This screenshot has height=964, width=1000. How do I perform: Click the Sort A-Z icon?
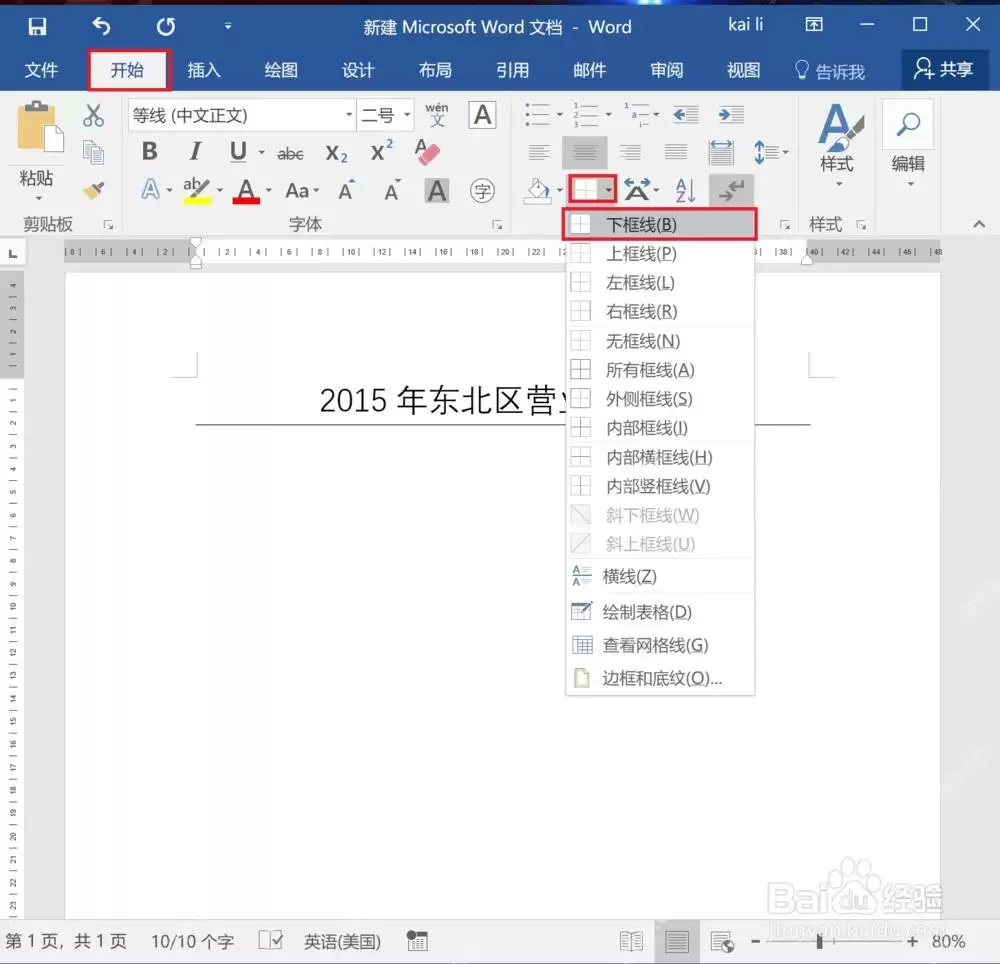685,190
